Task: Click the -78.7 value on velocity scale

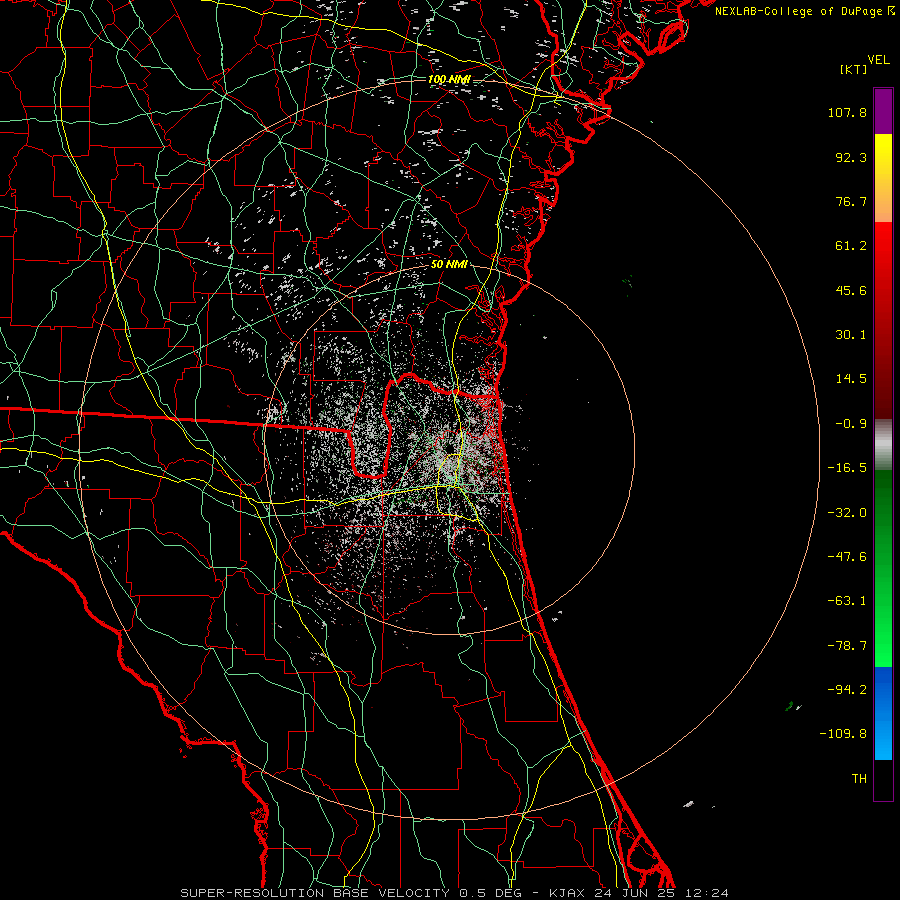Action: point(847,646)
